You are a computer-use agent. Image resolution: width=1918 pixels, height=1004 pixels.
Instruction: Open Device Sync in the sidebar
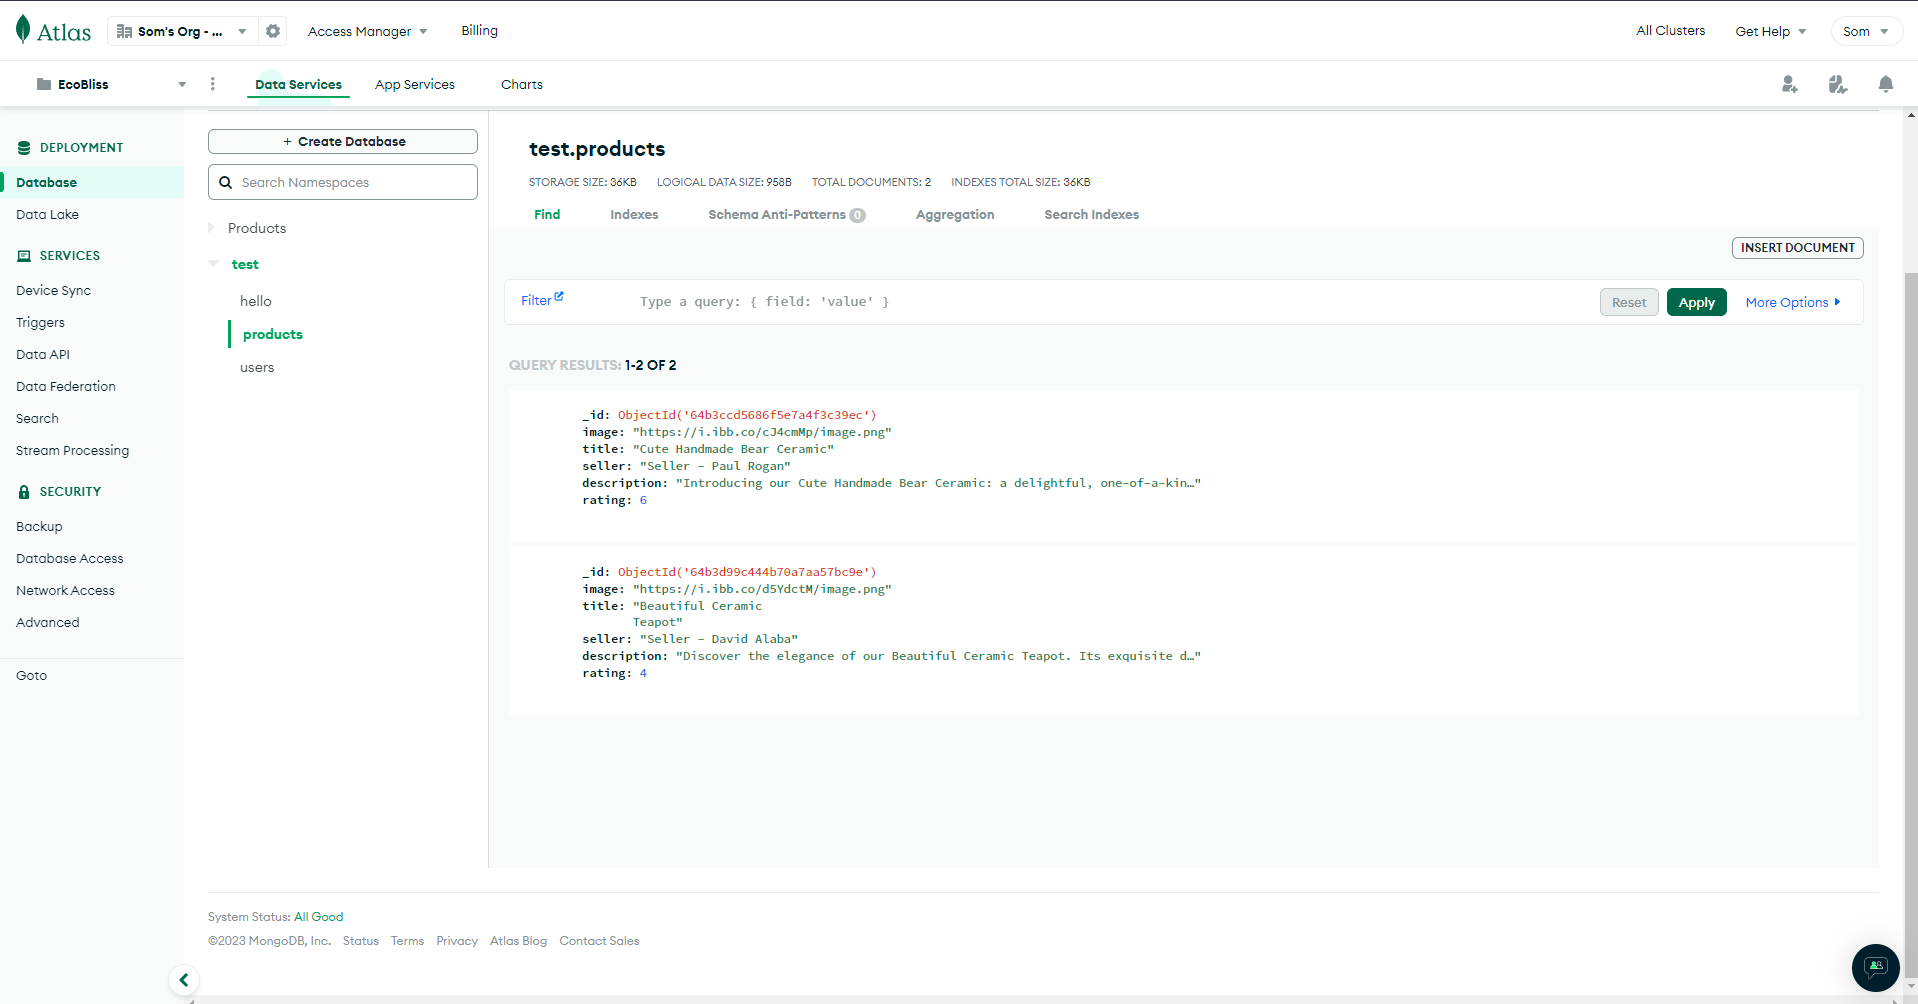(x=53, y=290)
